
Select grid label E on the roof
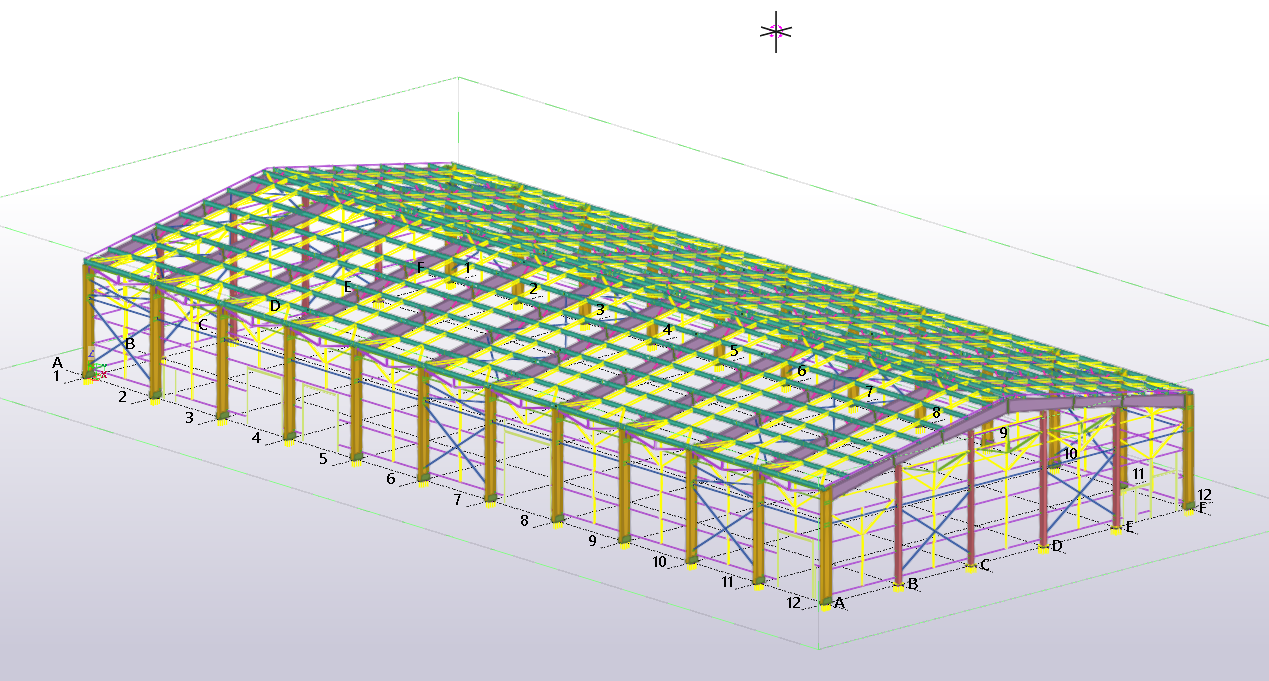pos(348,287)
